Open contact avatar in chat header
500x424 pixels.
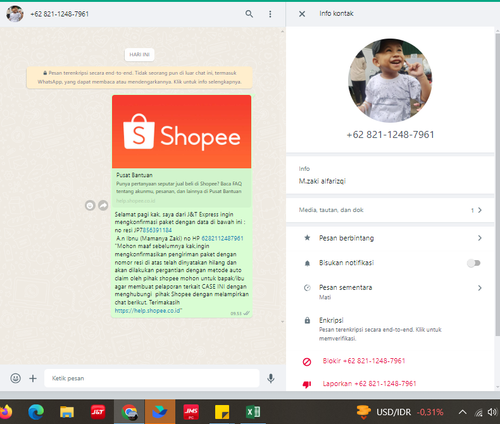click(x=15, y=14)
